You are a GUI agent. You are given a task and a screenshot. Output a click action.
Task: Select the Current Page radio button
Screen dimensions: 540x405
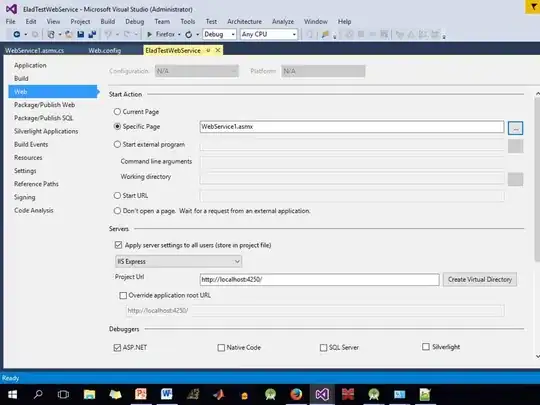(117, 112)
